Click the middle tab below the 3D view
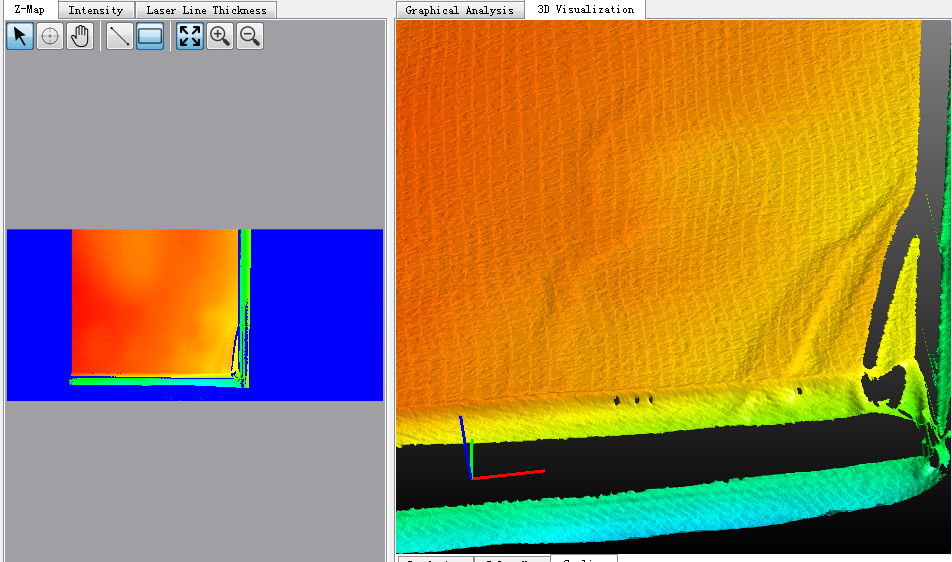This screenshot has width=952, height=562. tap(512, 559)
